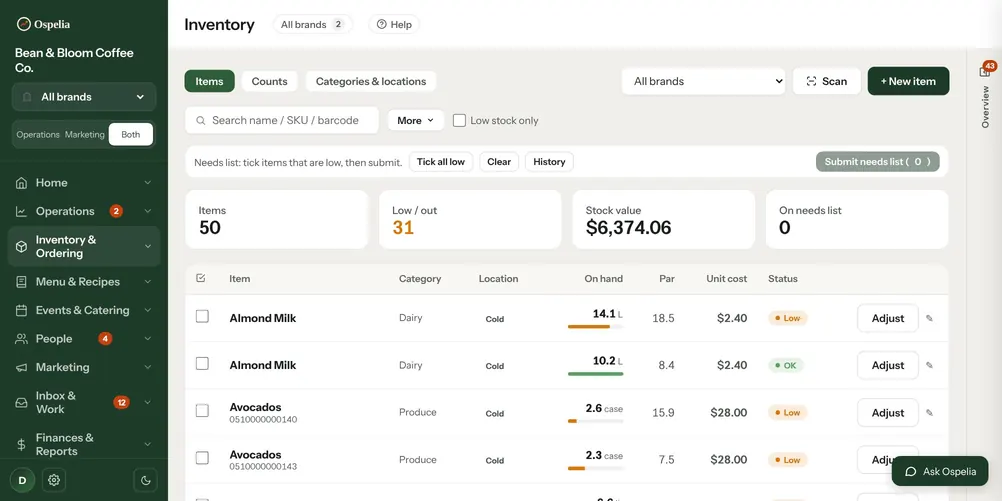Screen dimensions: 1002x501
Task: Open needs list History
Action: point(549,162)
